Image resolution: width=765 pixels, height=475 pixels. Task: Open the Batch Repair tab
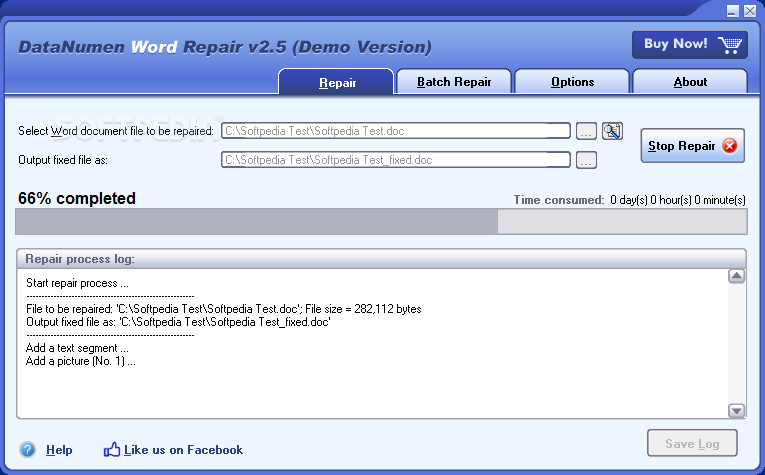pos(454,81)
